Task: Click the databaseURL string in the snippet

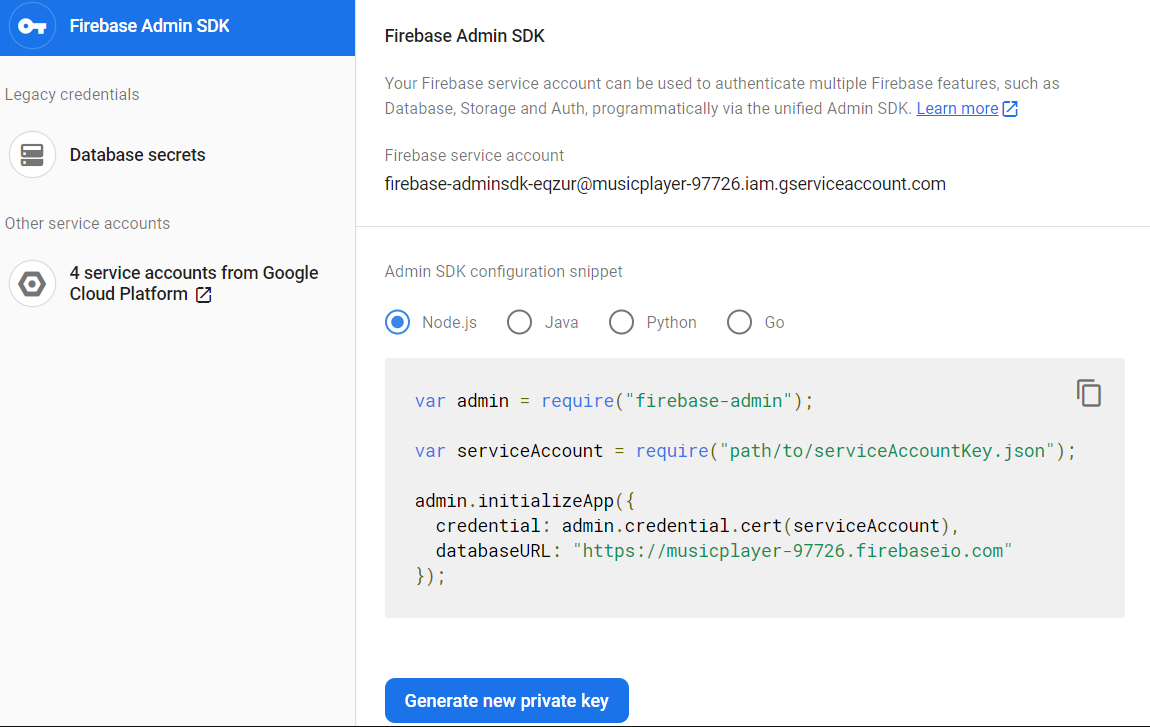Action: click(x=792, y=551)
